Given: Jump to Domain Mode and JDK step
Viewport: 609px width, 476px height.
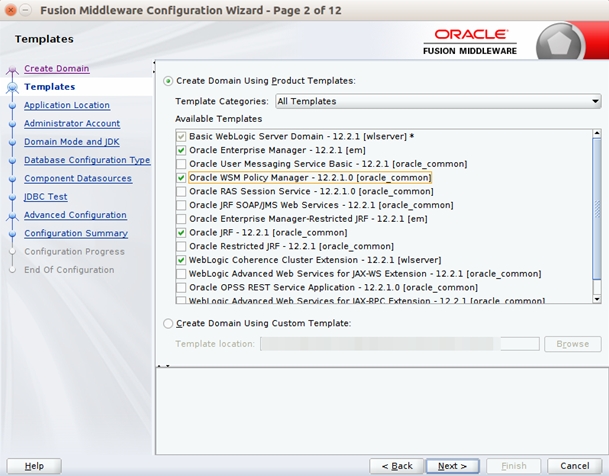Looking at the screenshot, I should pyautogui.click(x=72, y=142).
